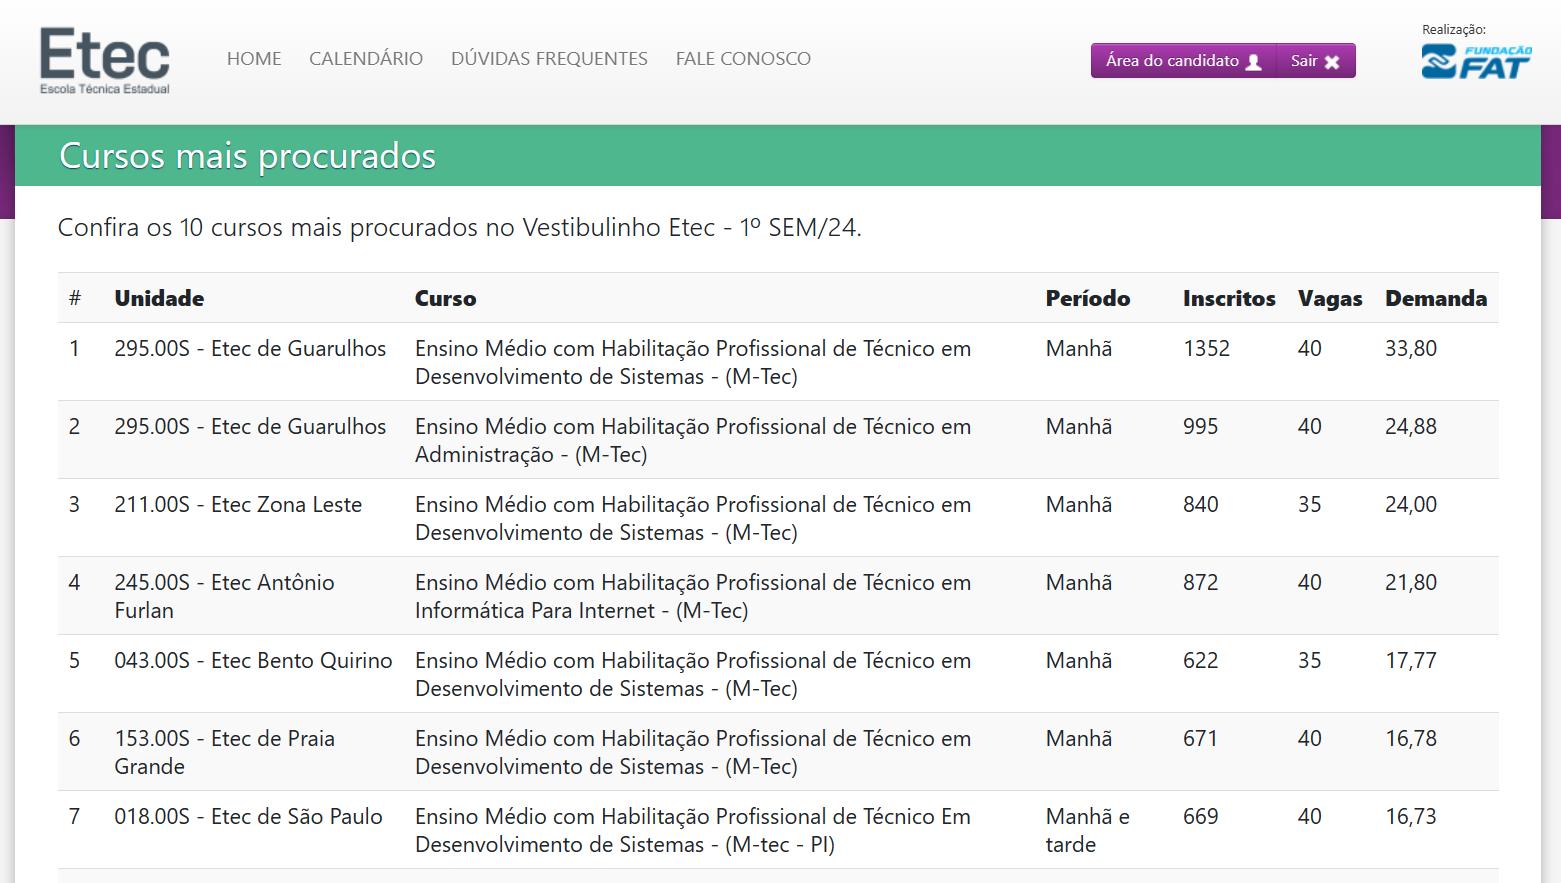The image size is (1561, 883).
Task: Click the Demanda value 16,73
Action: [x=1411, y=817]
